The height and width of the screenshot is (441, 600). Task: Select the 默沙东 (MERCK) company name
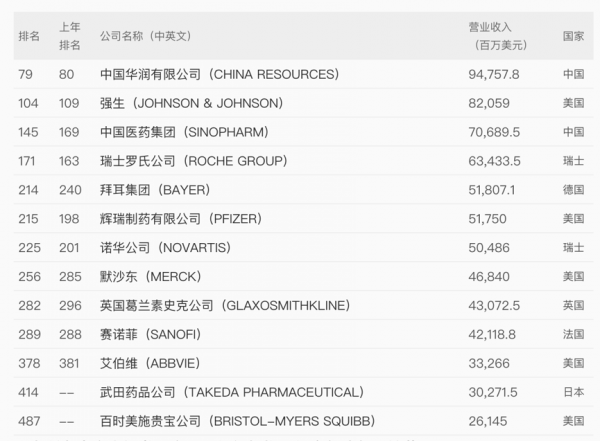(x=152, y=276)
